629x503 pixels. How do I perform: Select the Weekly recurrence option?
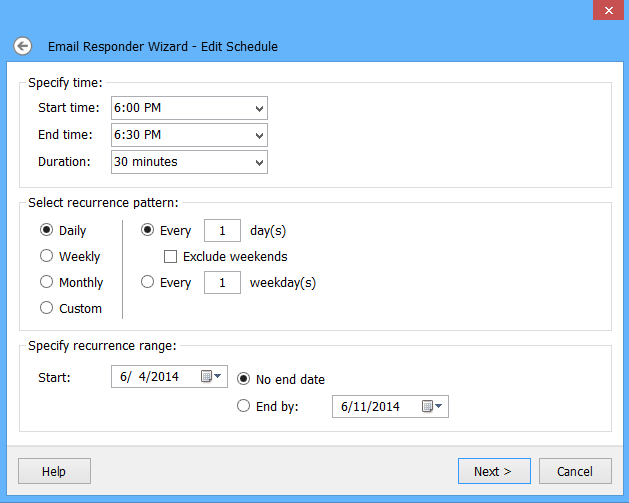46,257
